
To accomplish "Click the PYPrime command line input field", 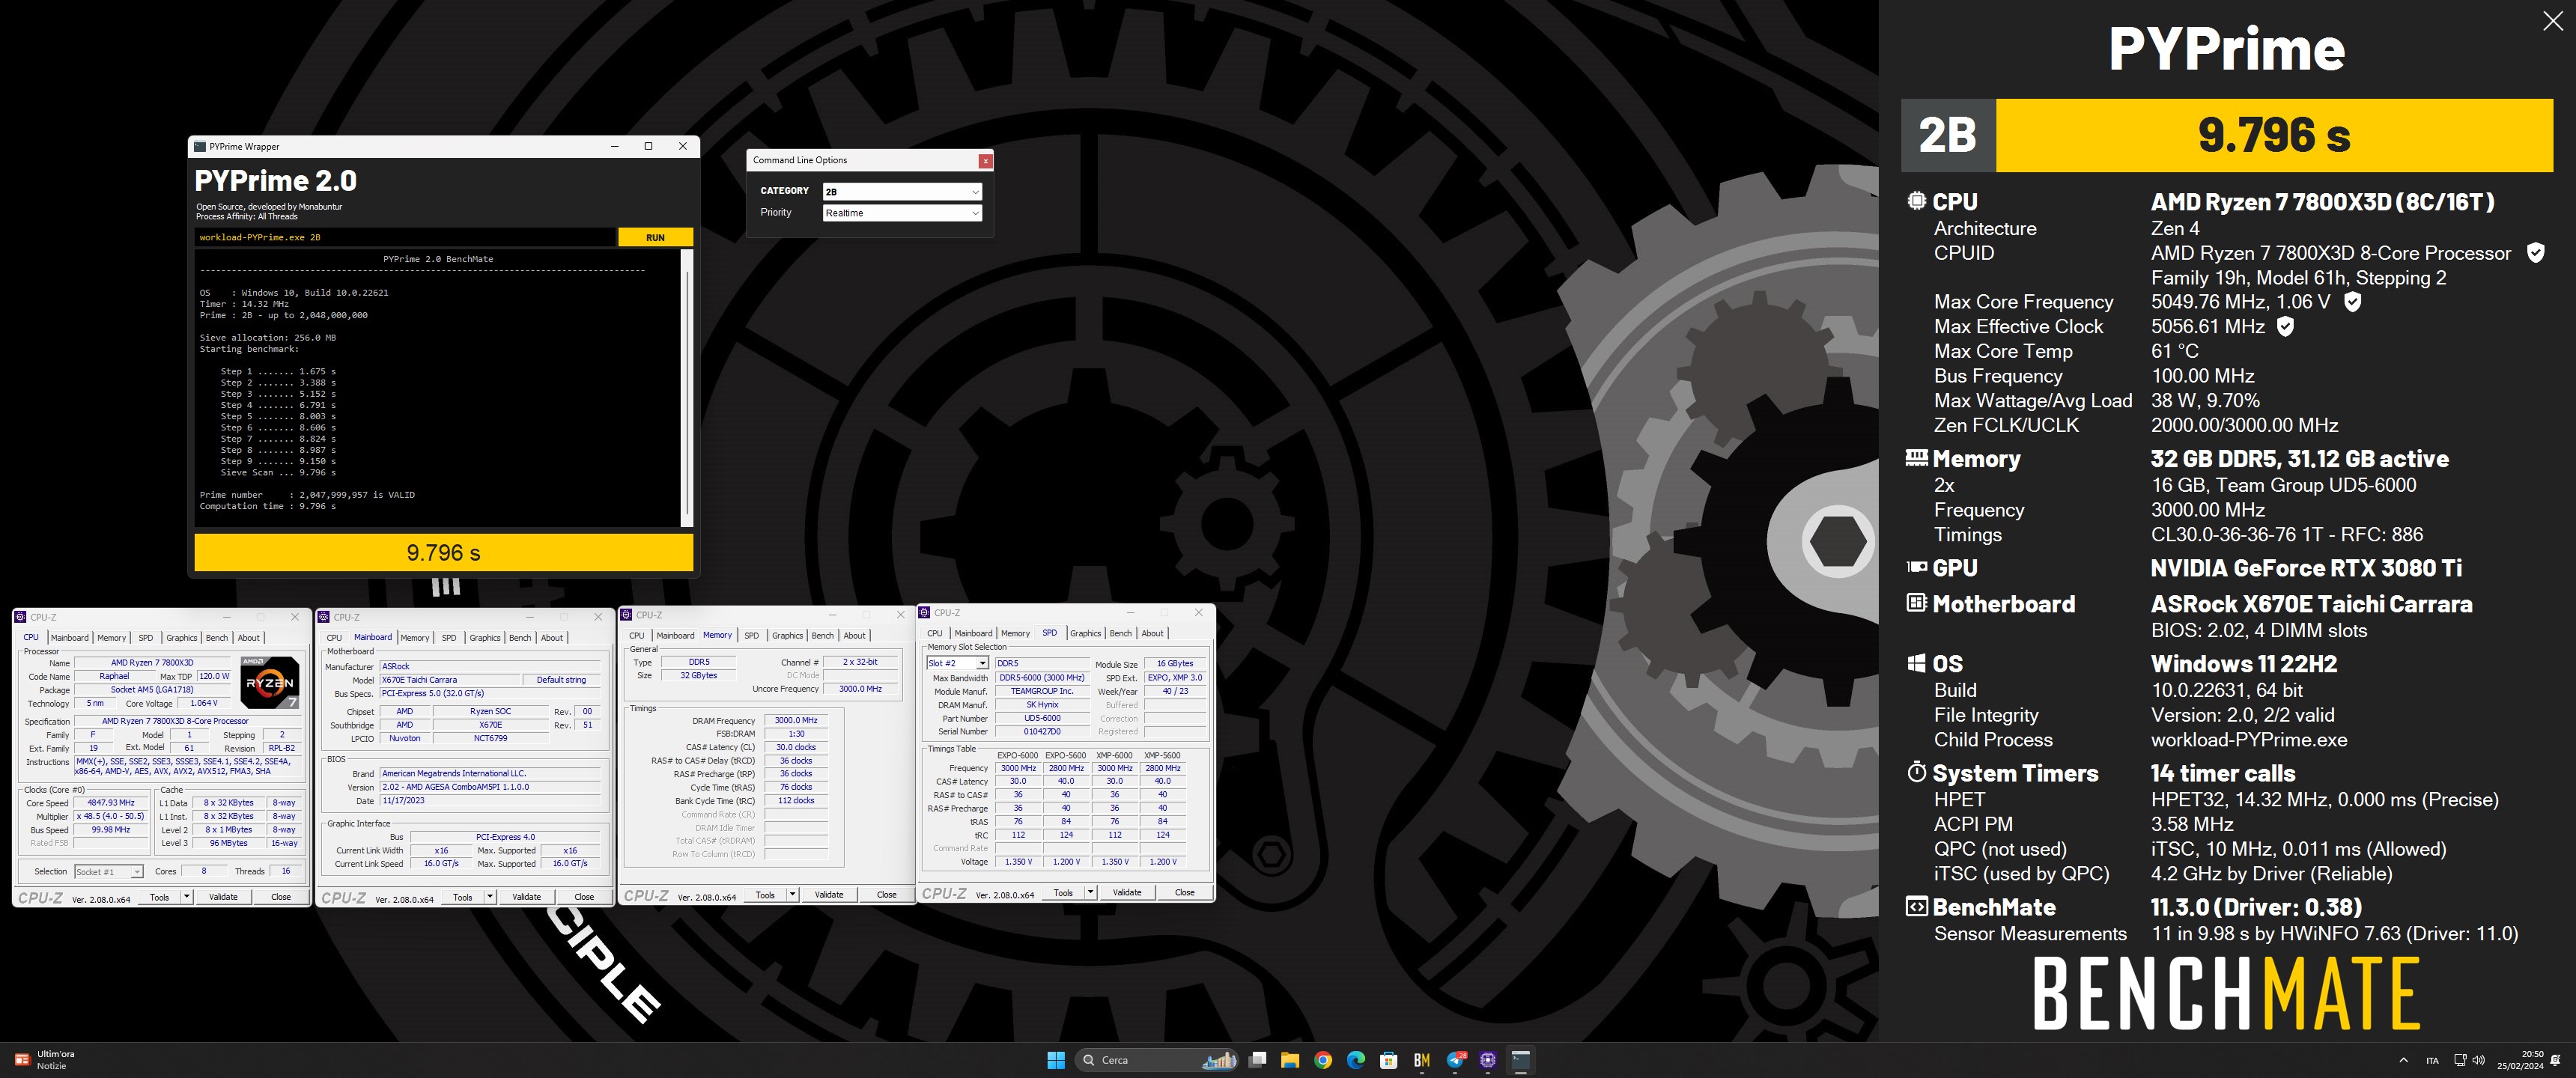I will (405, 237).
